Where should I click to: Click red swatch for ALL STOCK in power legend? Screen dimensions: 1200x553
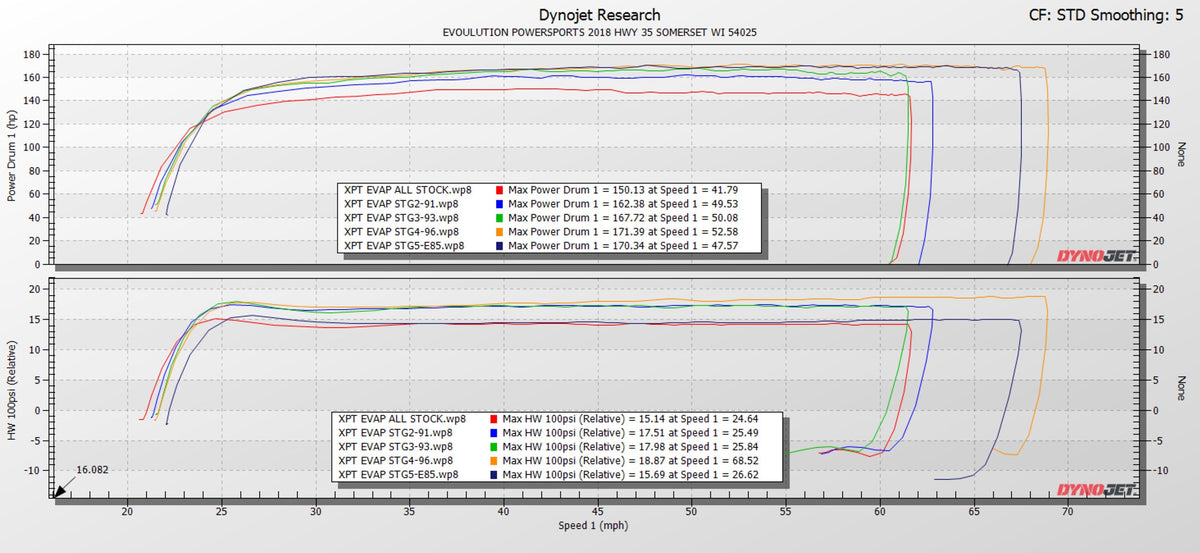click(x=499, y=189)
